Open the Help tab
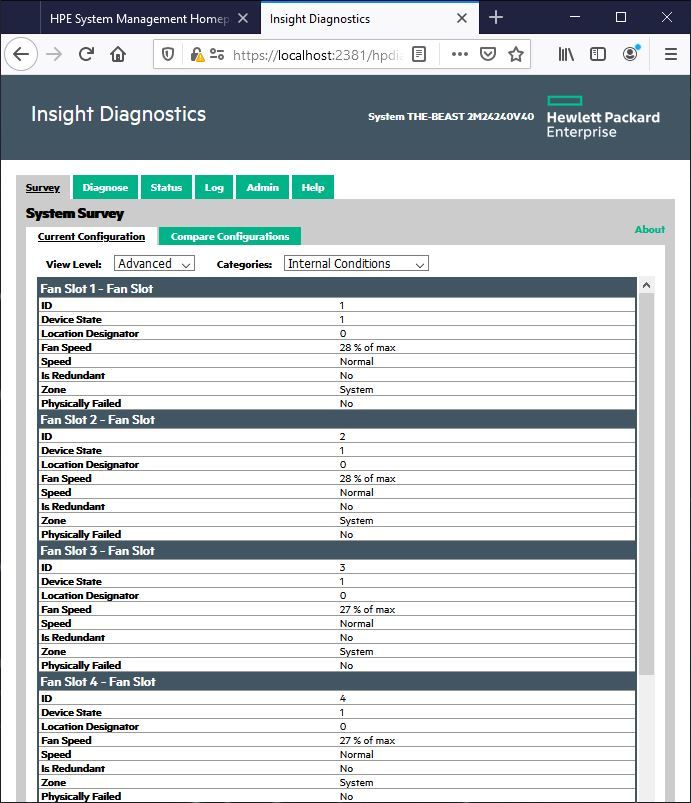The image size is (691, 803). point(312,187)
